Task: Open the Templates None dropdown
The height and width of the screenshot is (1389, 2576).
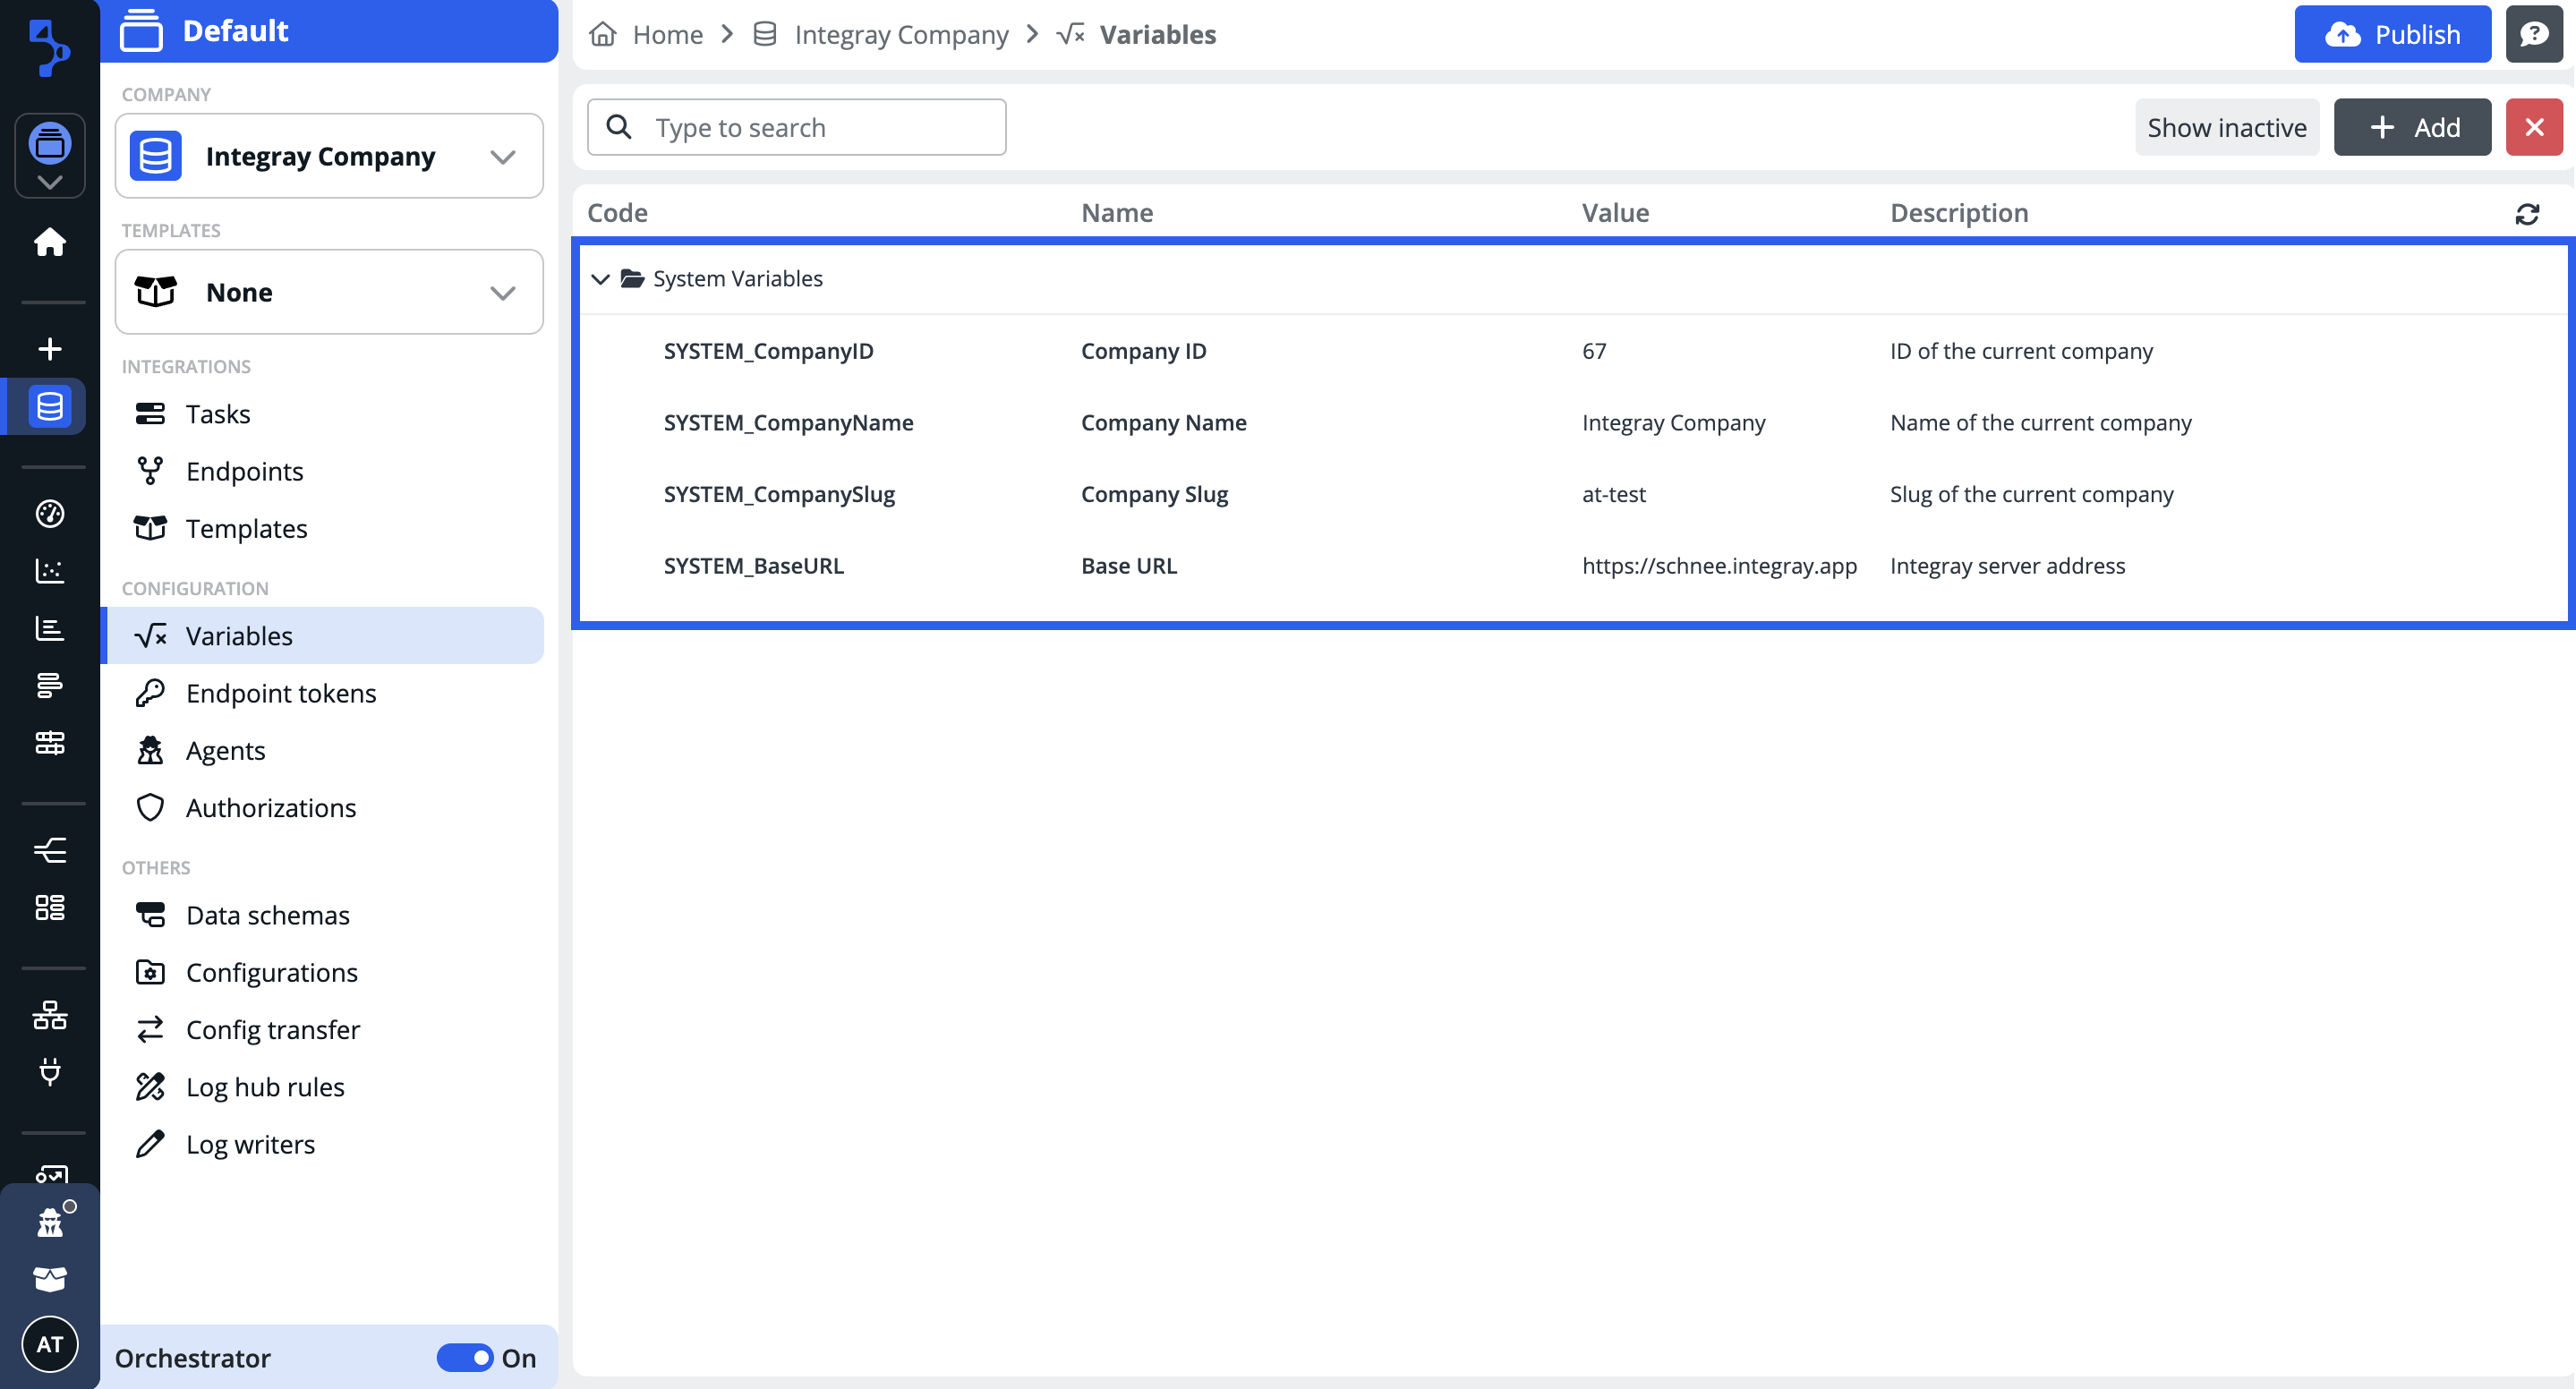Action: (329, 292)
